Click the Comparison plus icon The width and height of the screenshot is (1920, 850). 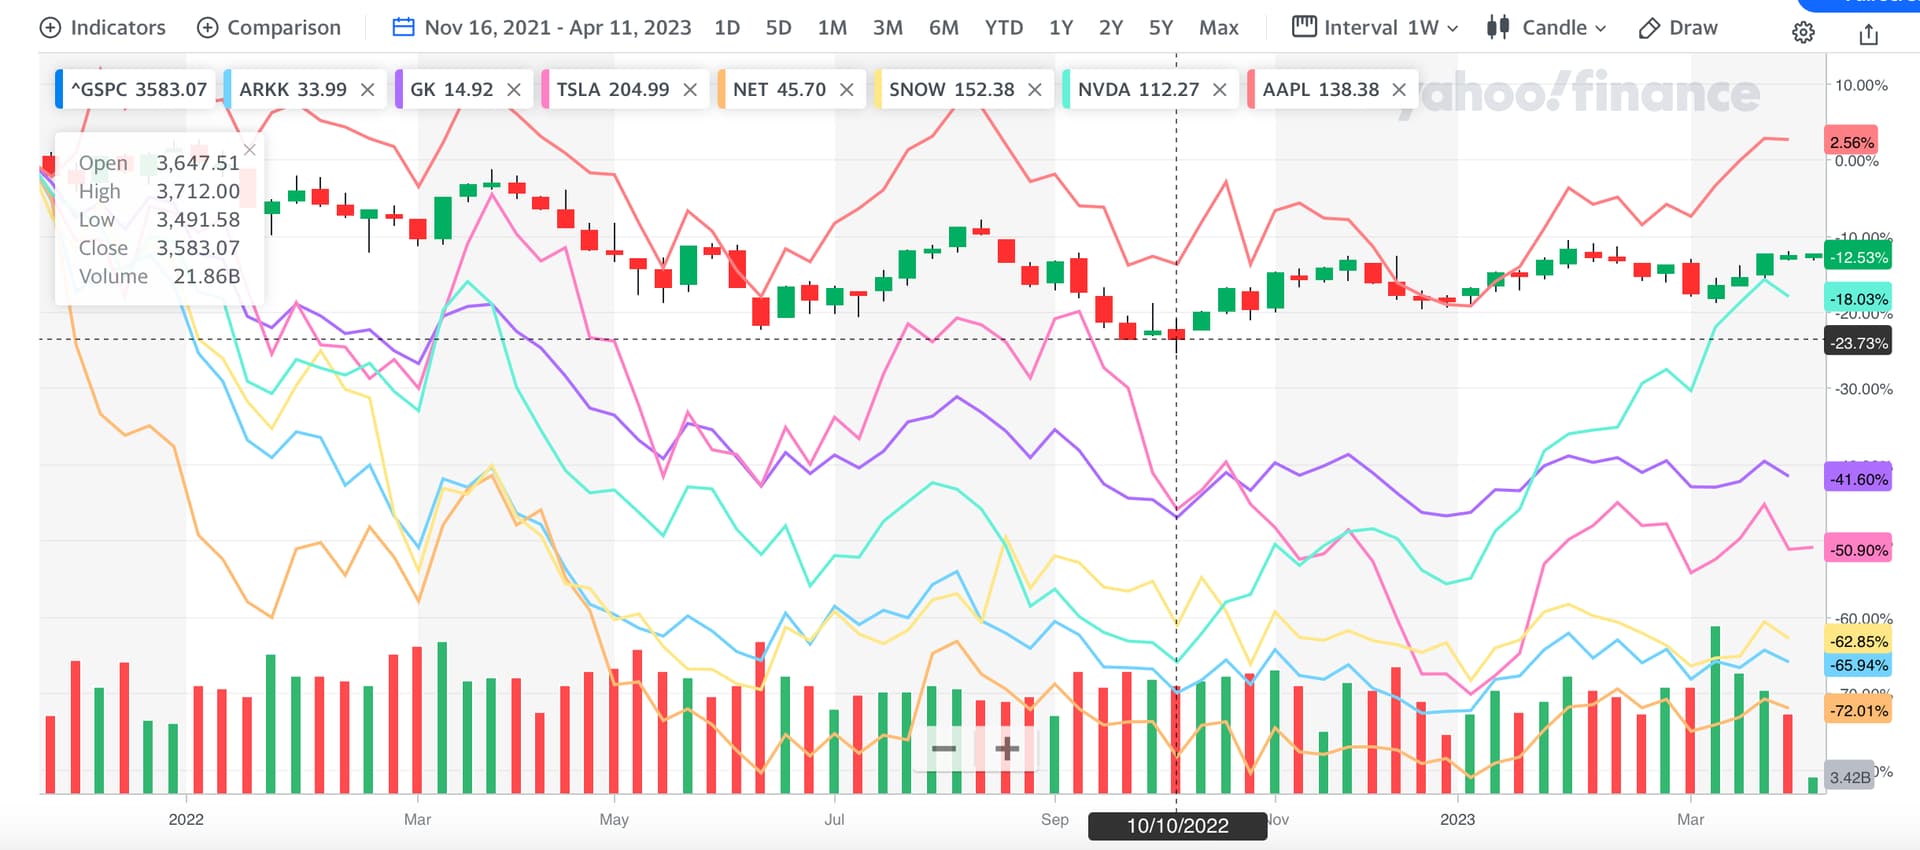[x=207, y=28]
